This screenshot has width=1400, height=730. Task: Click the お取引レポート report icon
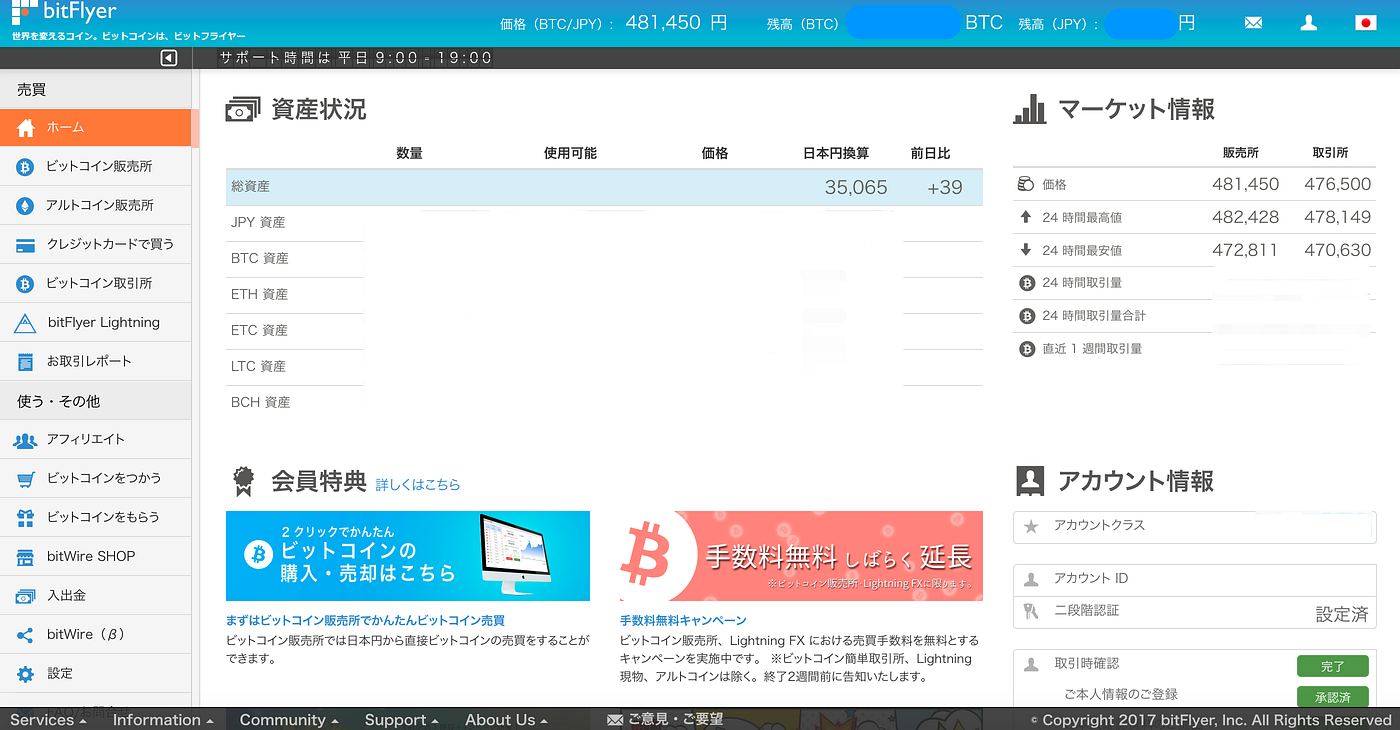coord(26,361)
